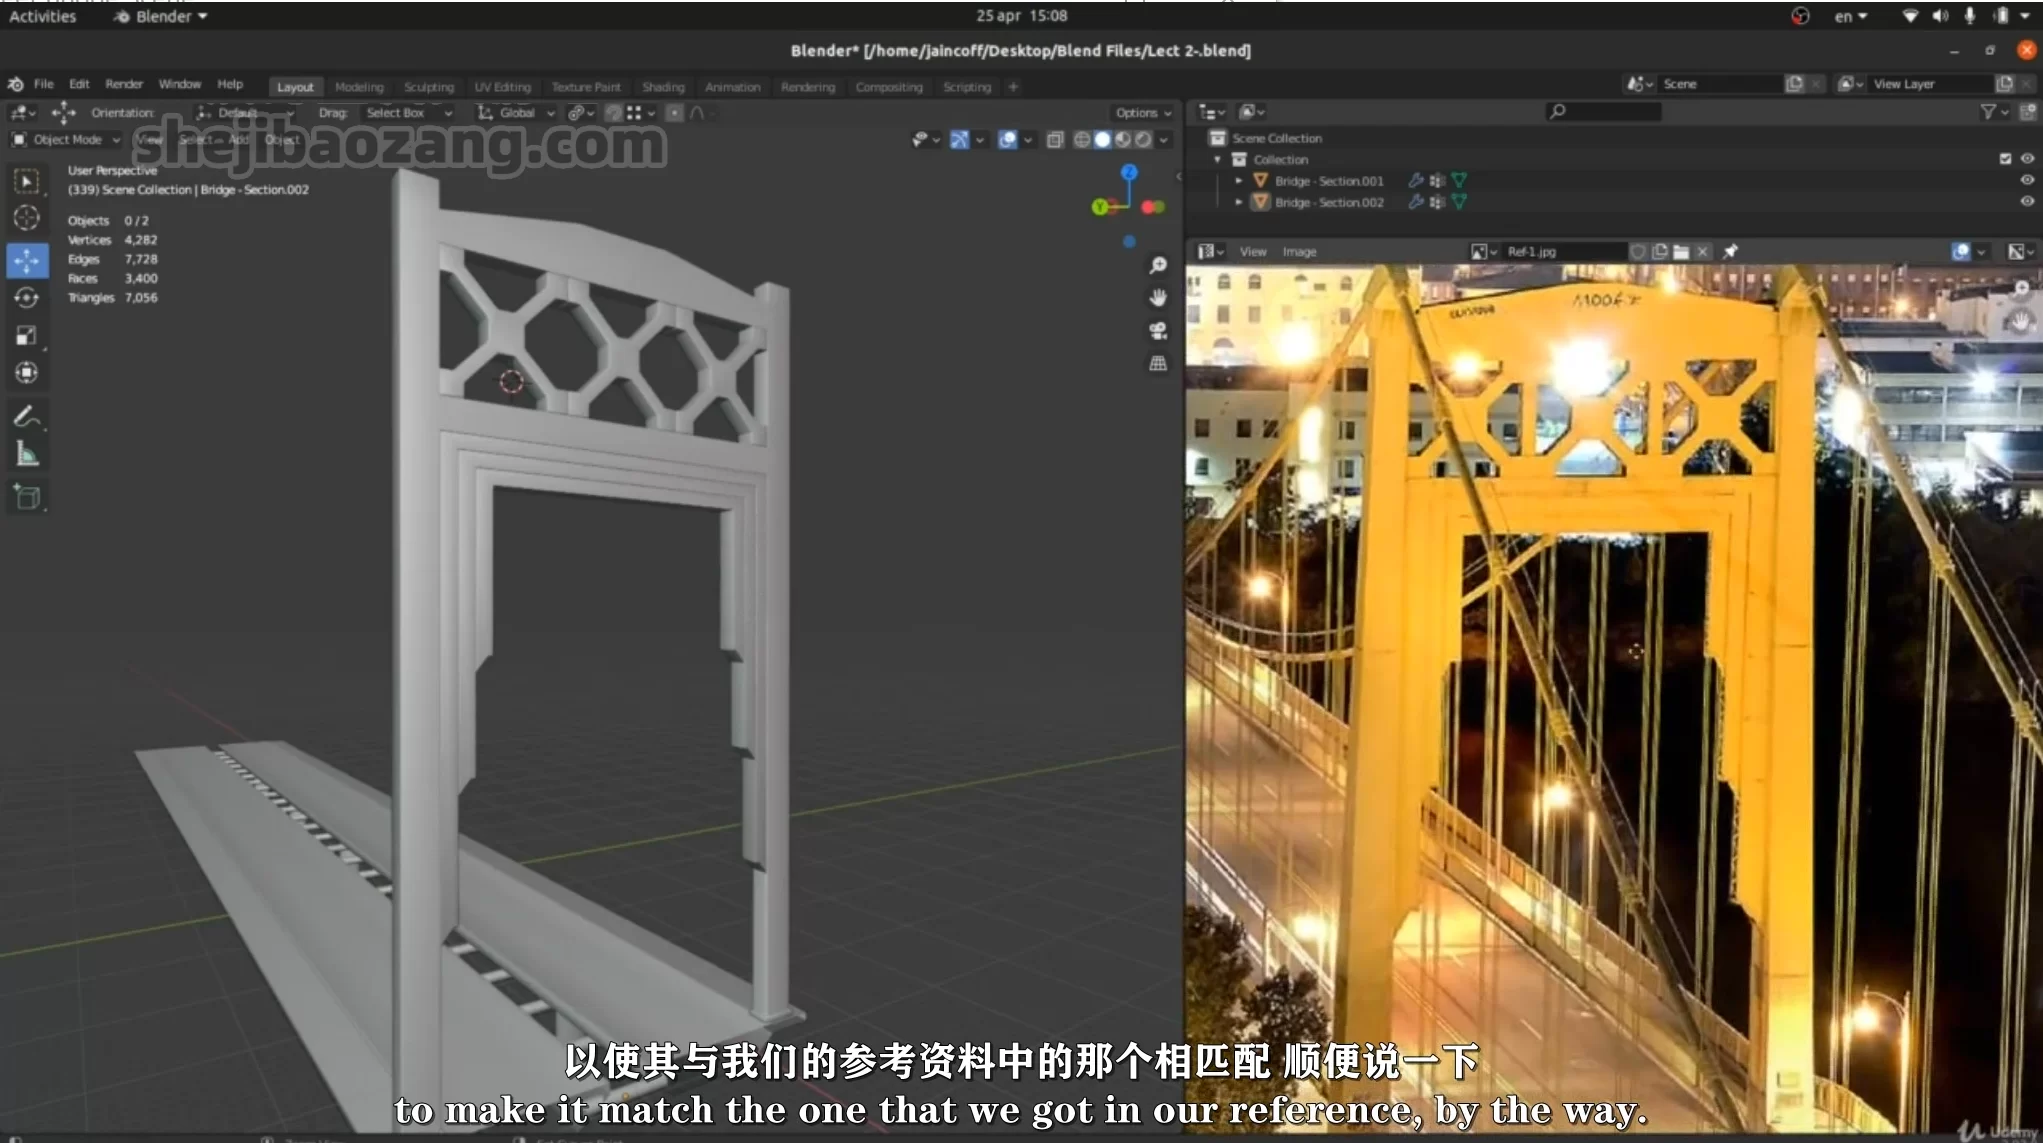
Task: Expand the Bridge - Section.001 tree item
Action: click(x=1238, y=181)
